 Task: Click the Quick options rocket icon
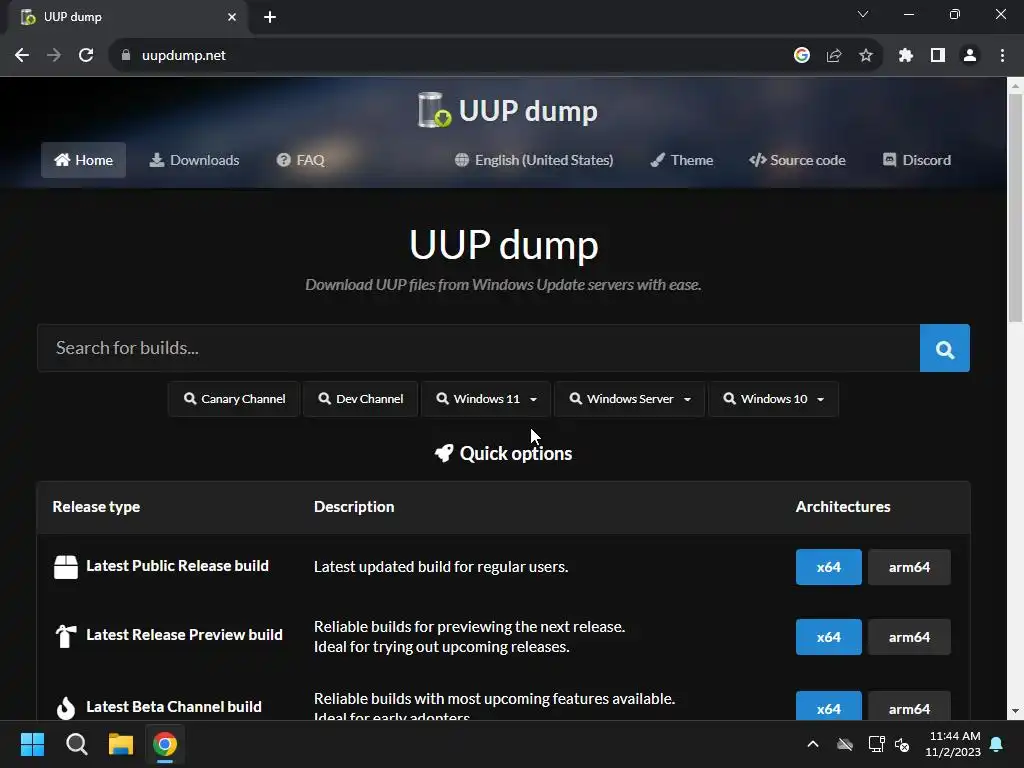(x=444, y=453)
